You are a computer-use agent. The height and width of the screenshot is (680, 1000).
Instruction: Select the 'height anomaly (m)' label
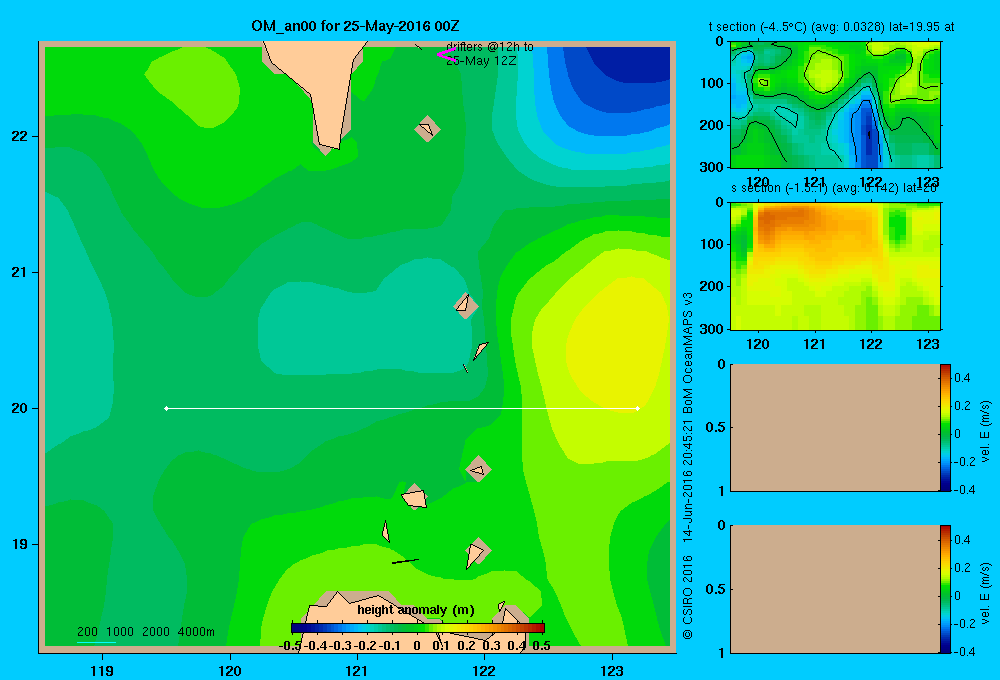(x=416, y=610)
